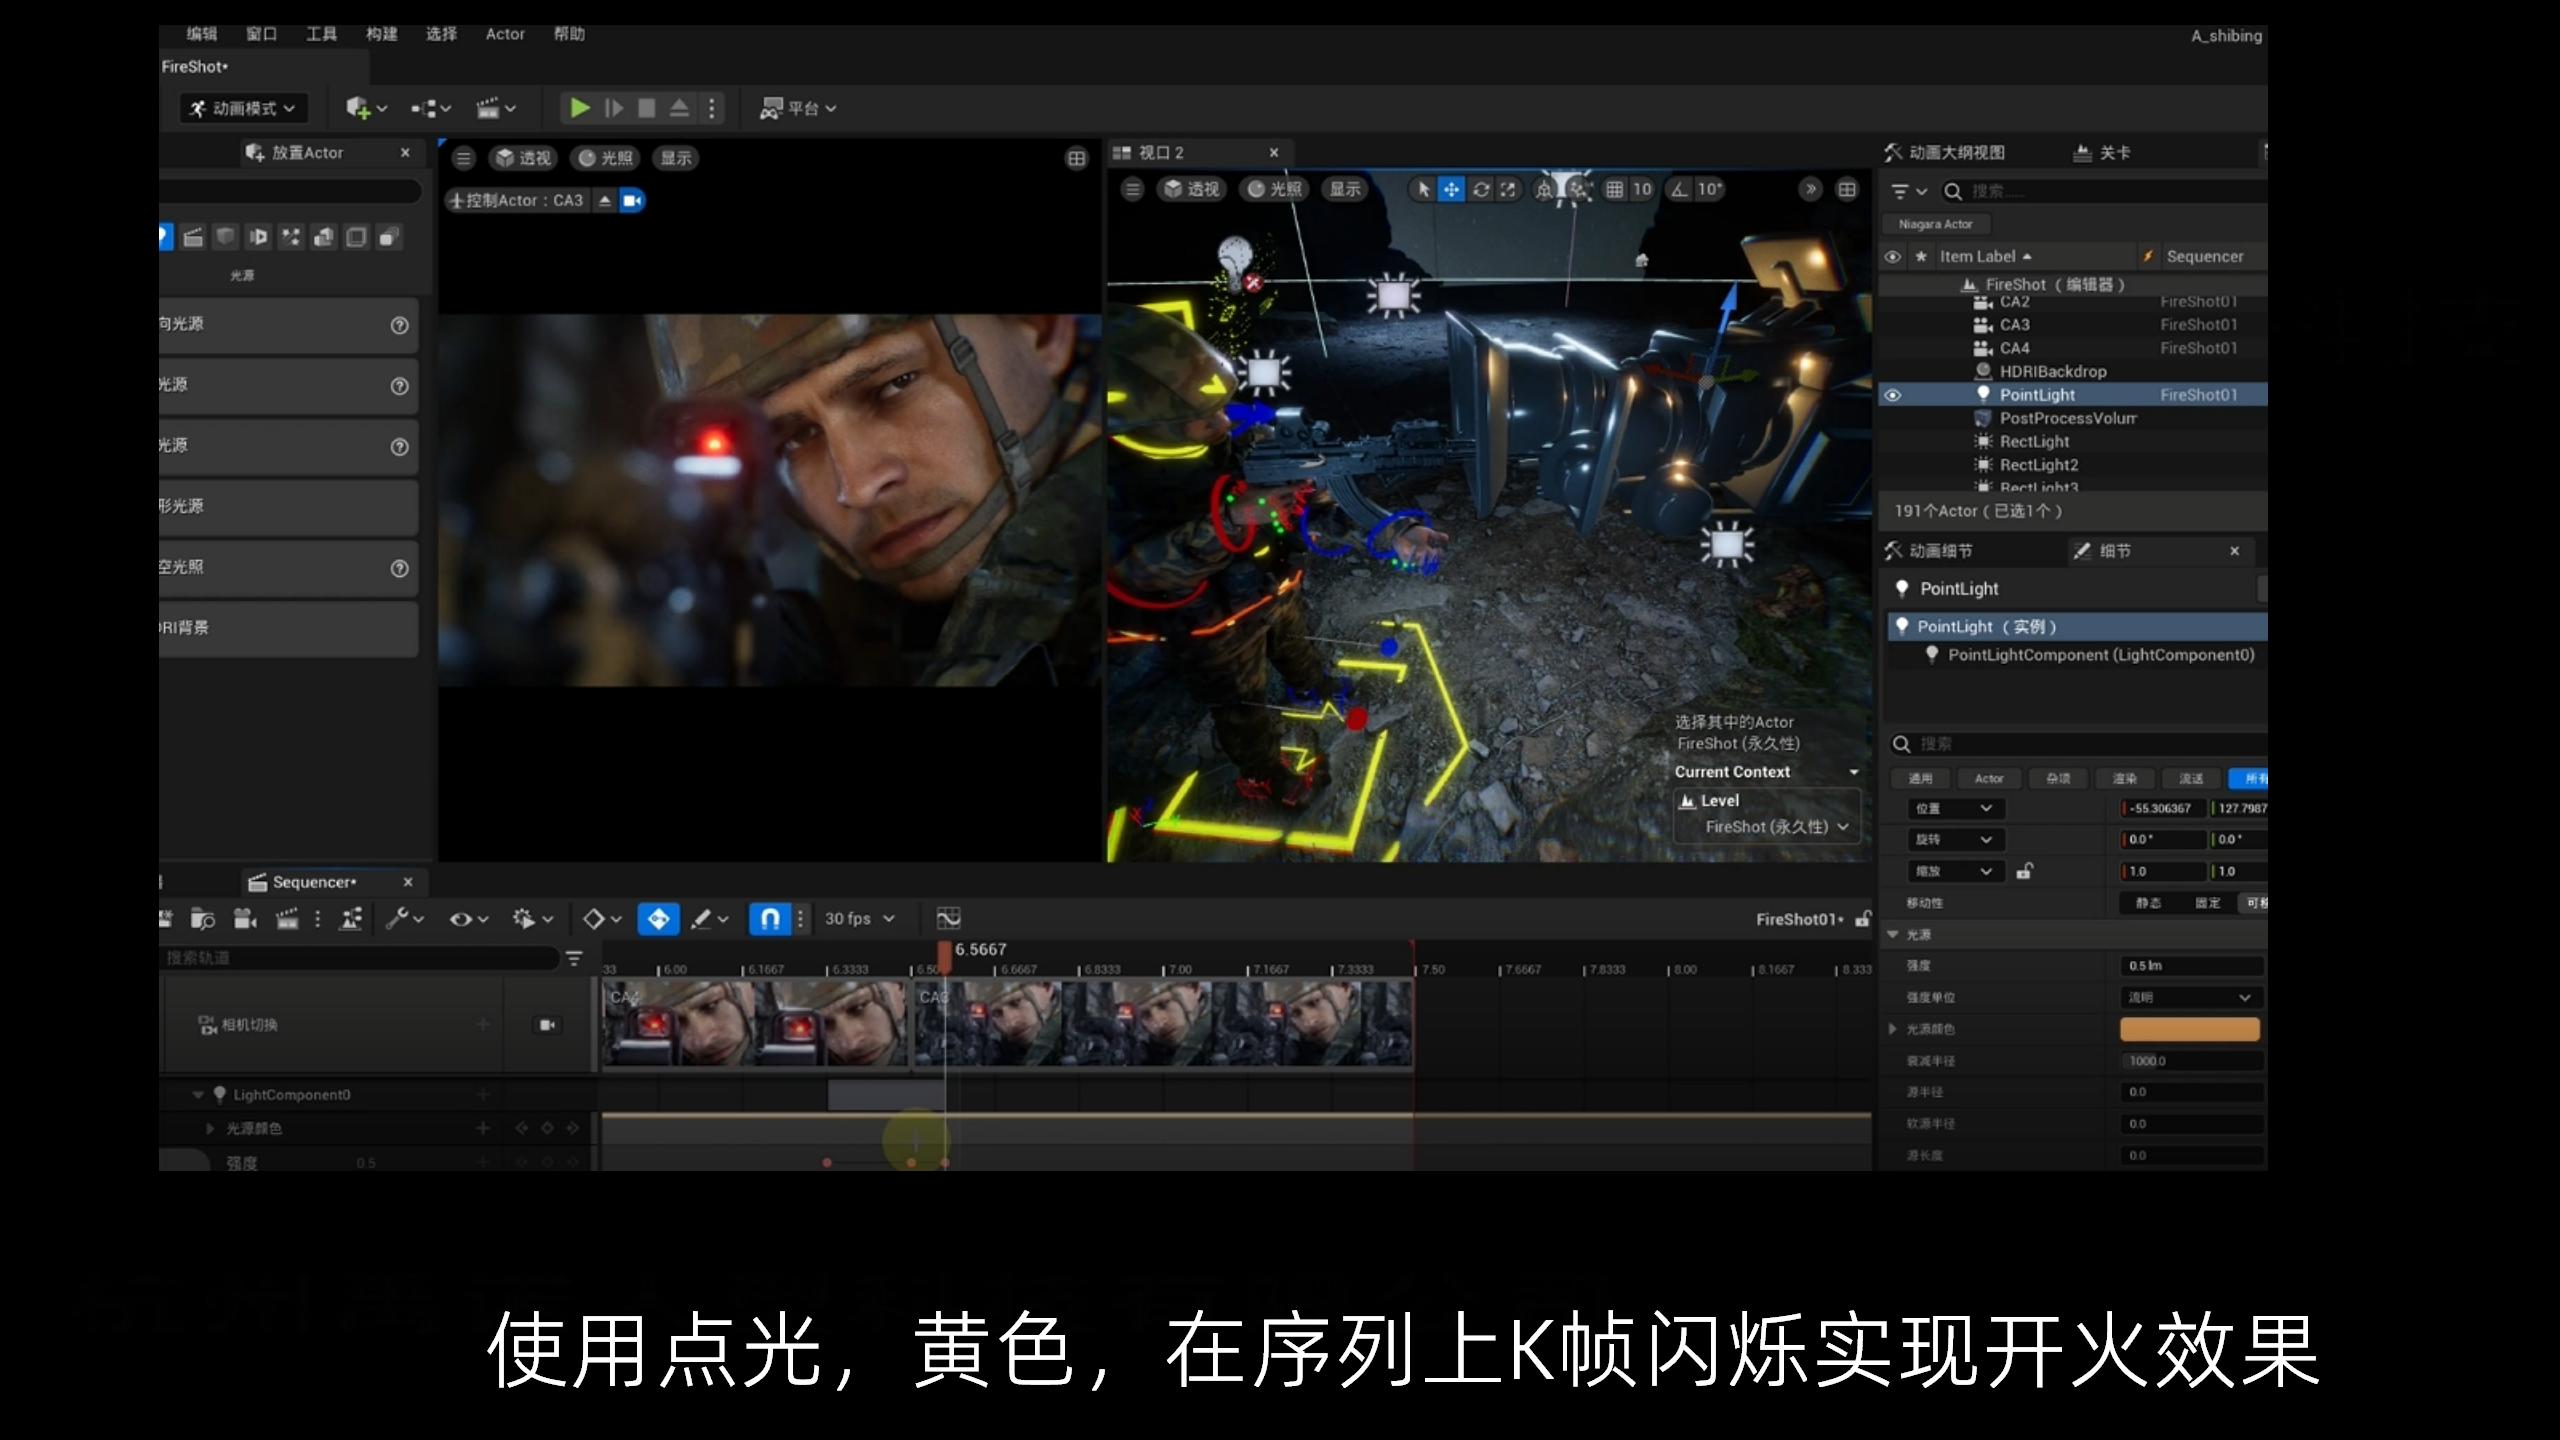Click the Sequencer find in content browser icon

(203, 919)
